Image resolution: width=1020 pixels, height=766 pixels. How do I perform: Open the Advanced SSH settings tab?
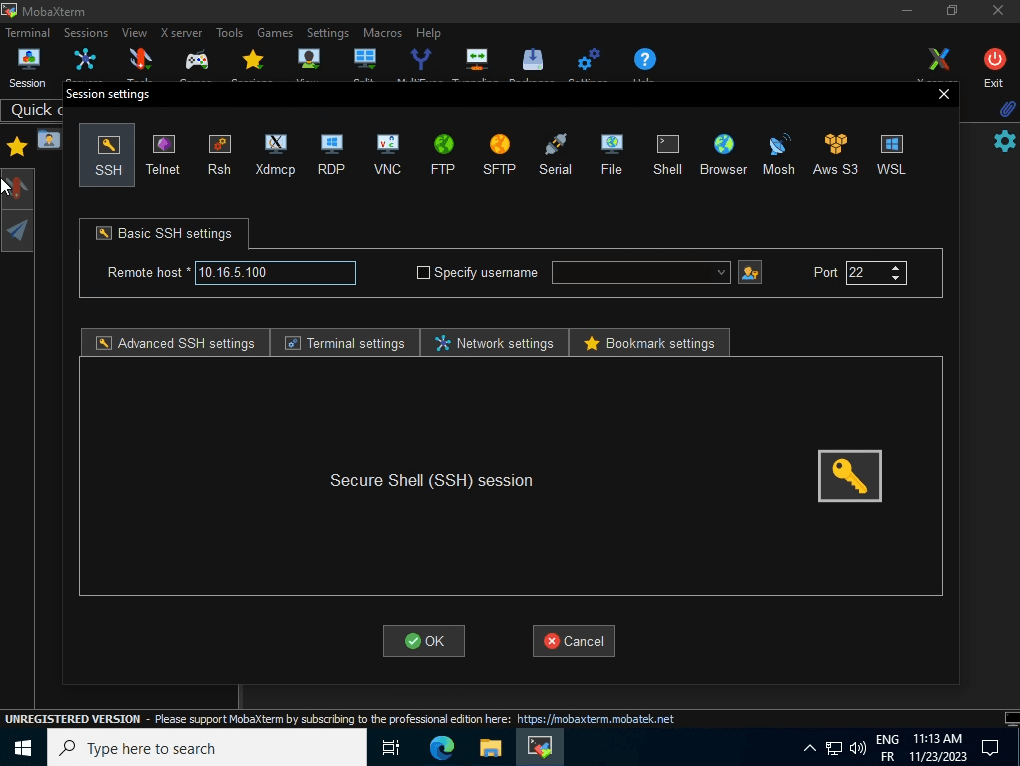(175, 343)
